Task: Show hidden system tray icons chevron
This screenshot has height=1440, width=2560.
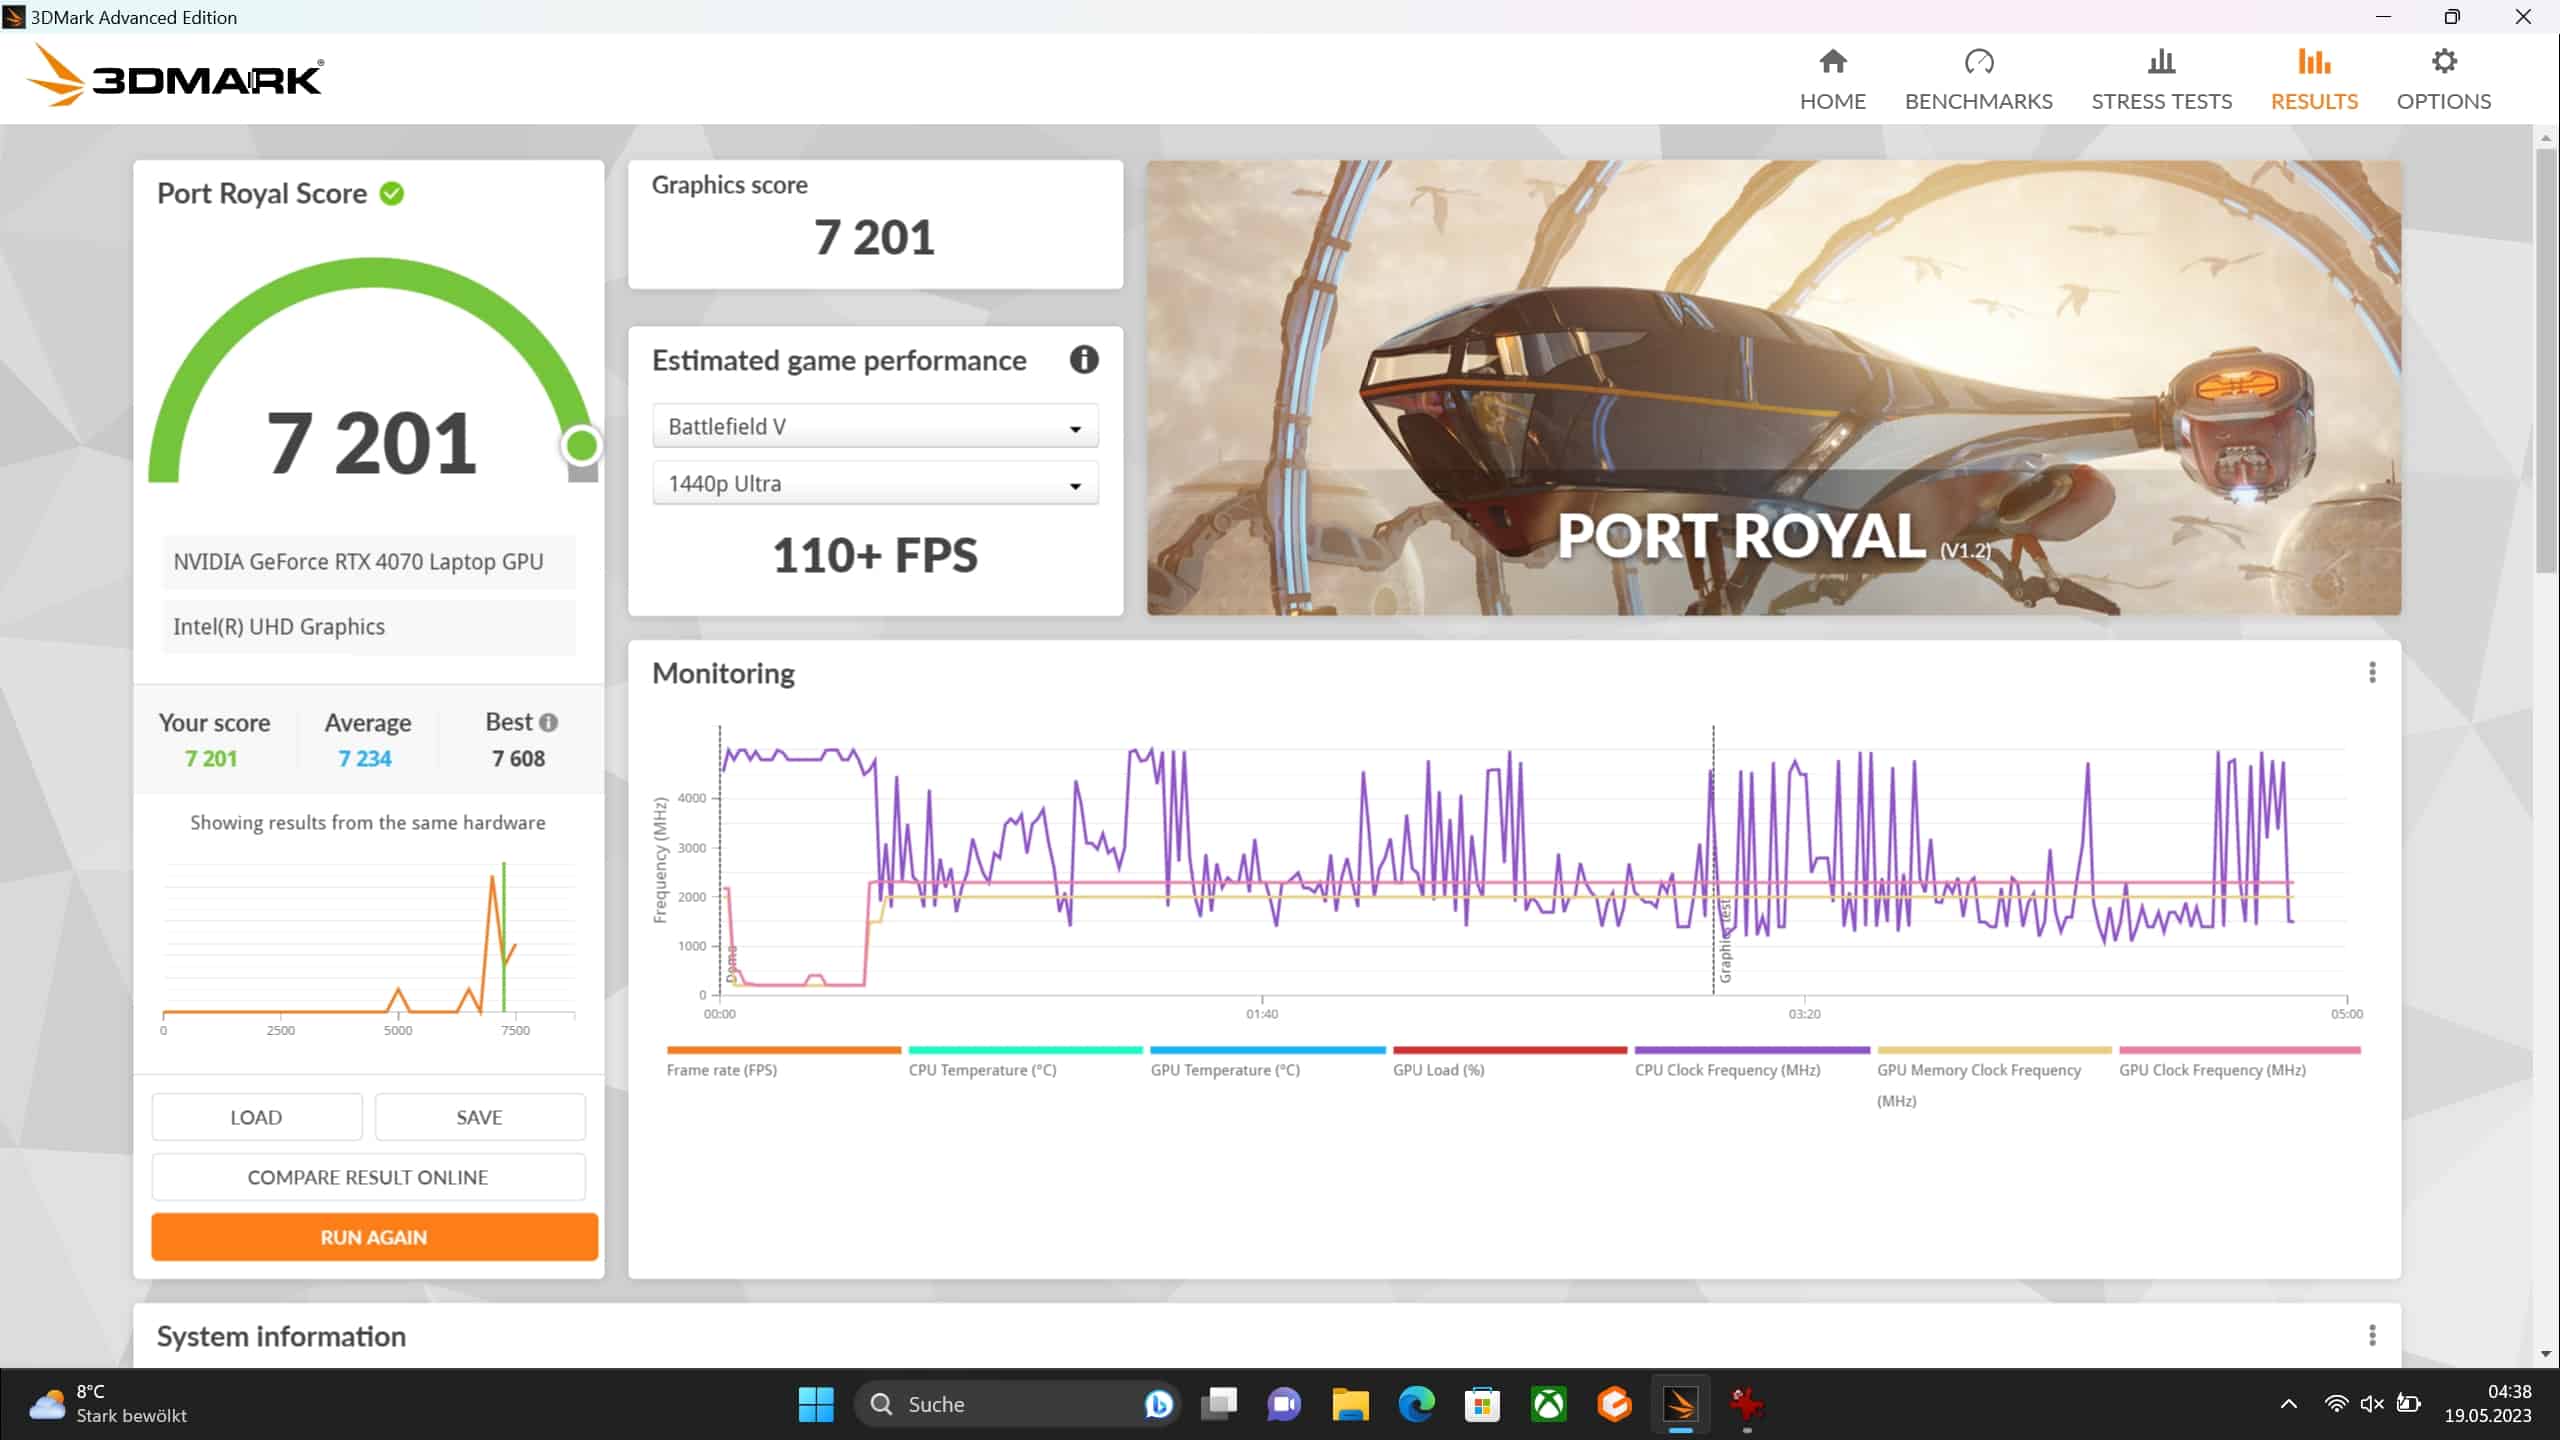Action: click(x=2288, y=1404)
